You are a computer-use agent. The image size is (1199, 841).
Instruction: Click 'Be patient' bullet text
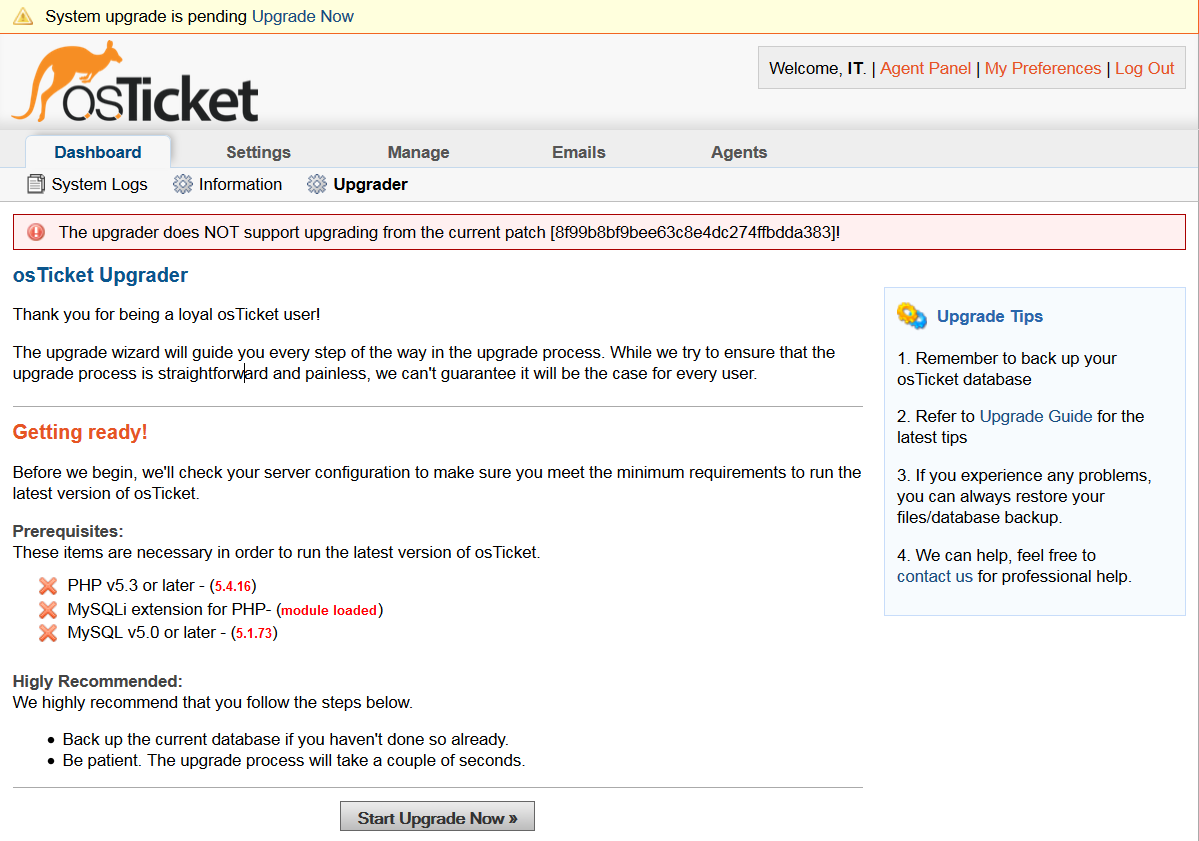point(294,761)
